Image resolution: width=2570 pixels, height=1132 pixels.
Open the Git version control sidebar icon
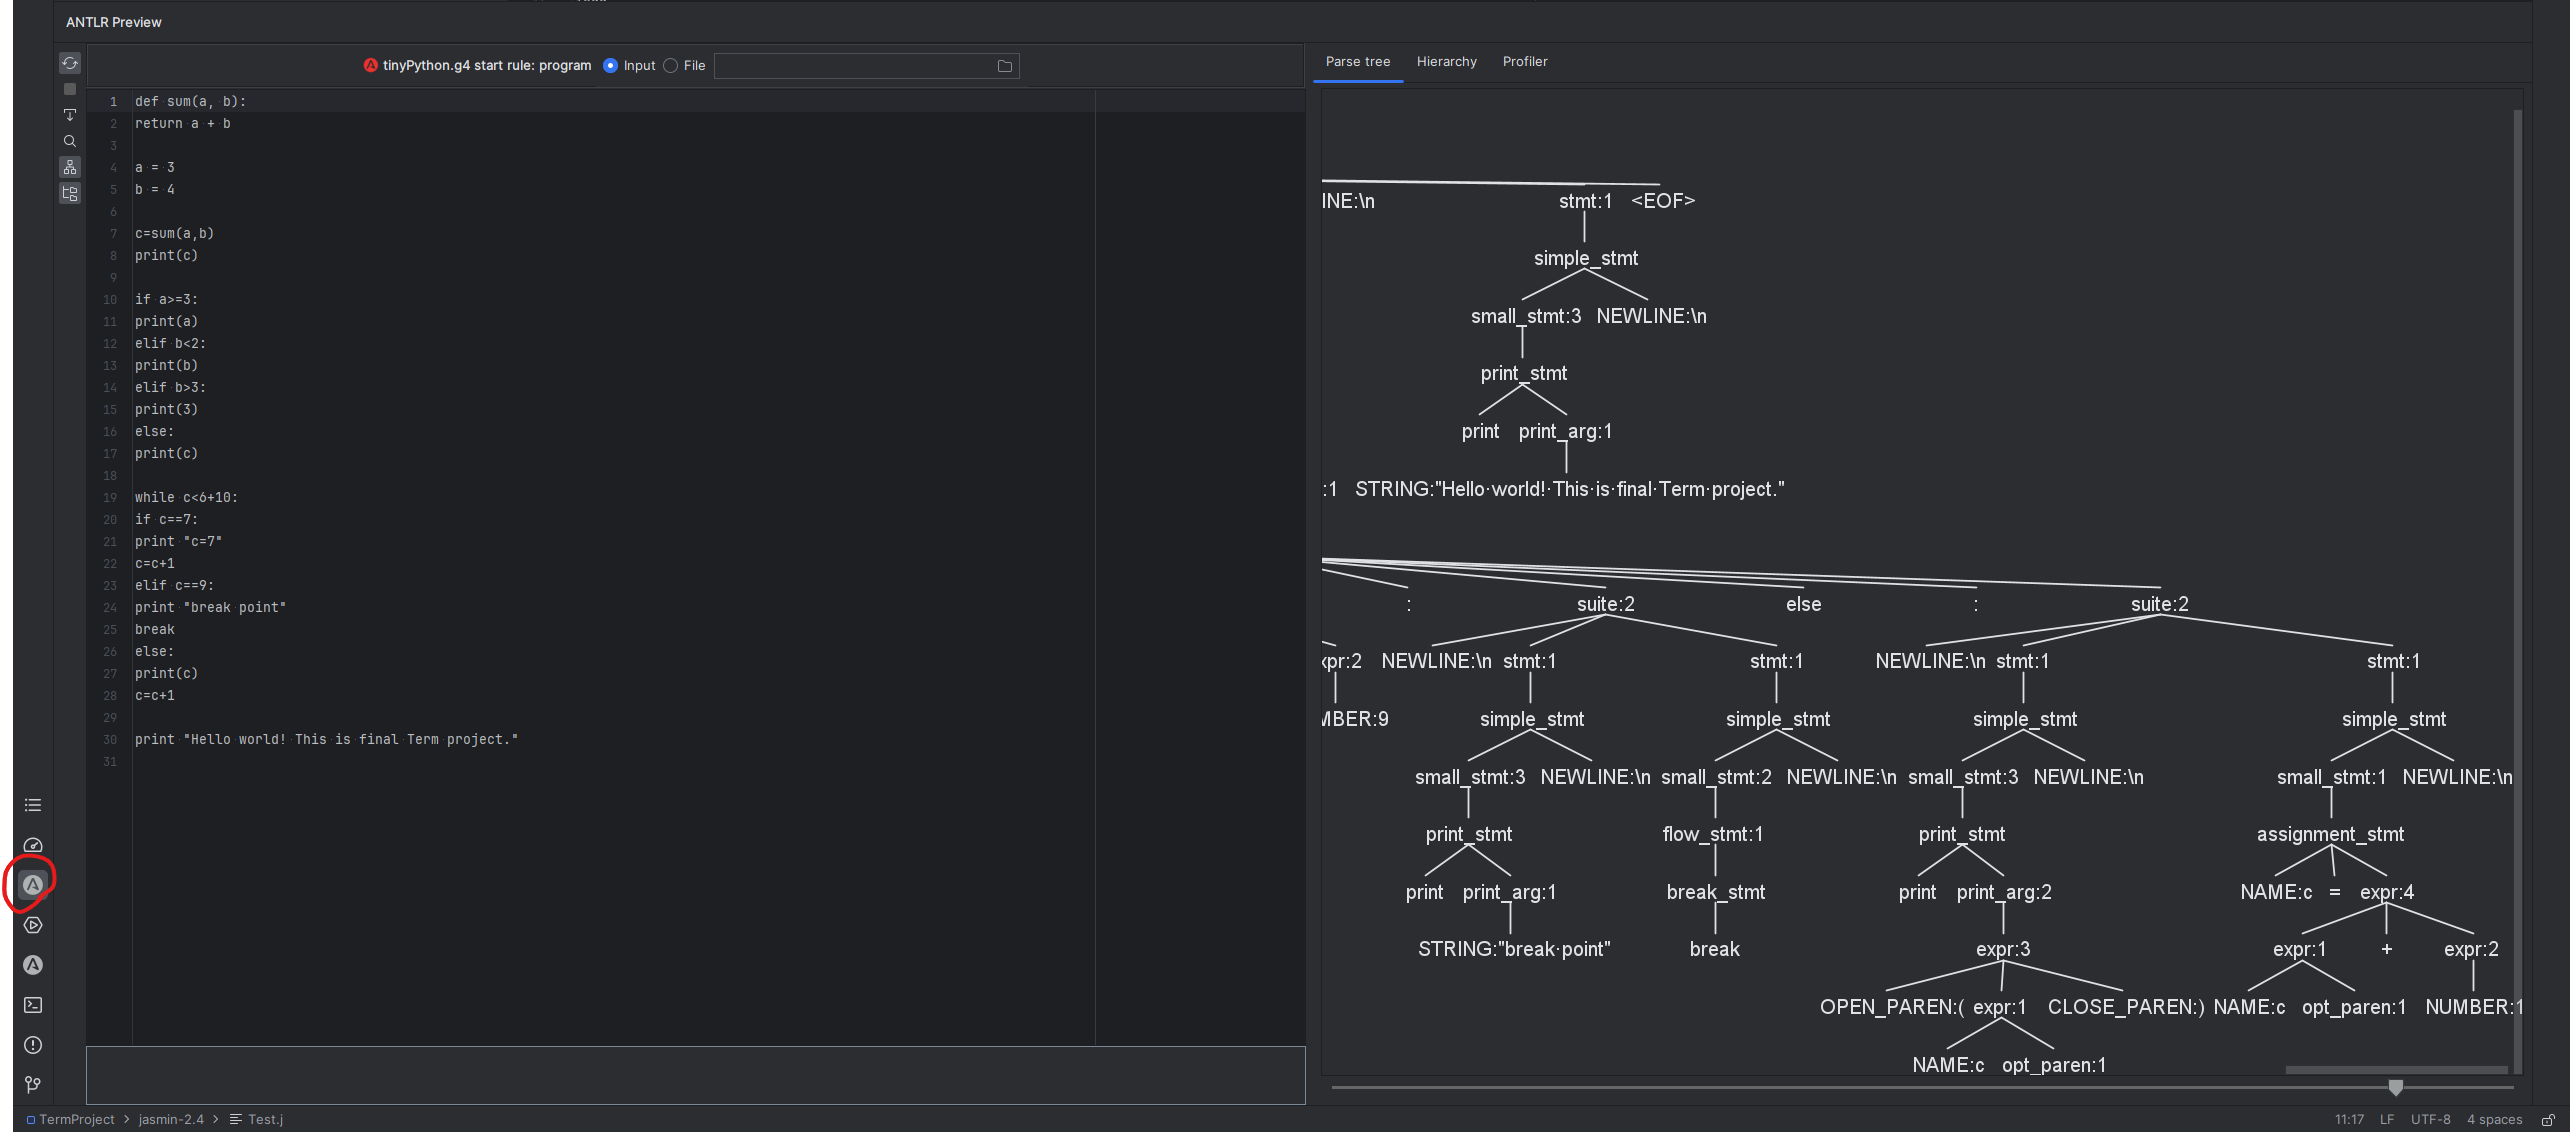[x=33, y=1085]
